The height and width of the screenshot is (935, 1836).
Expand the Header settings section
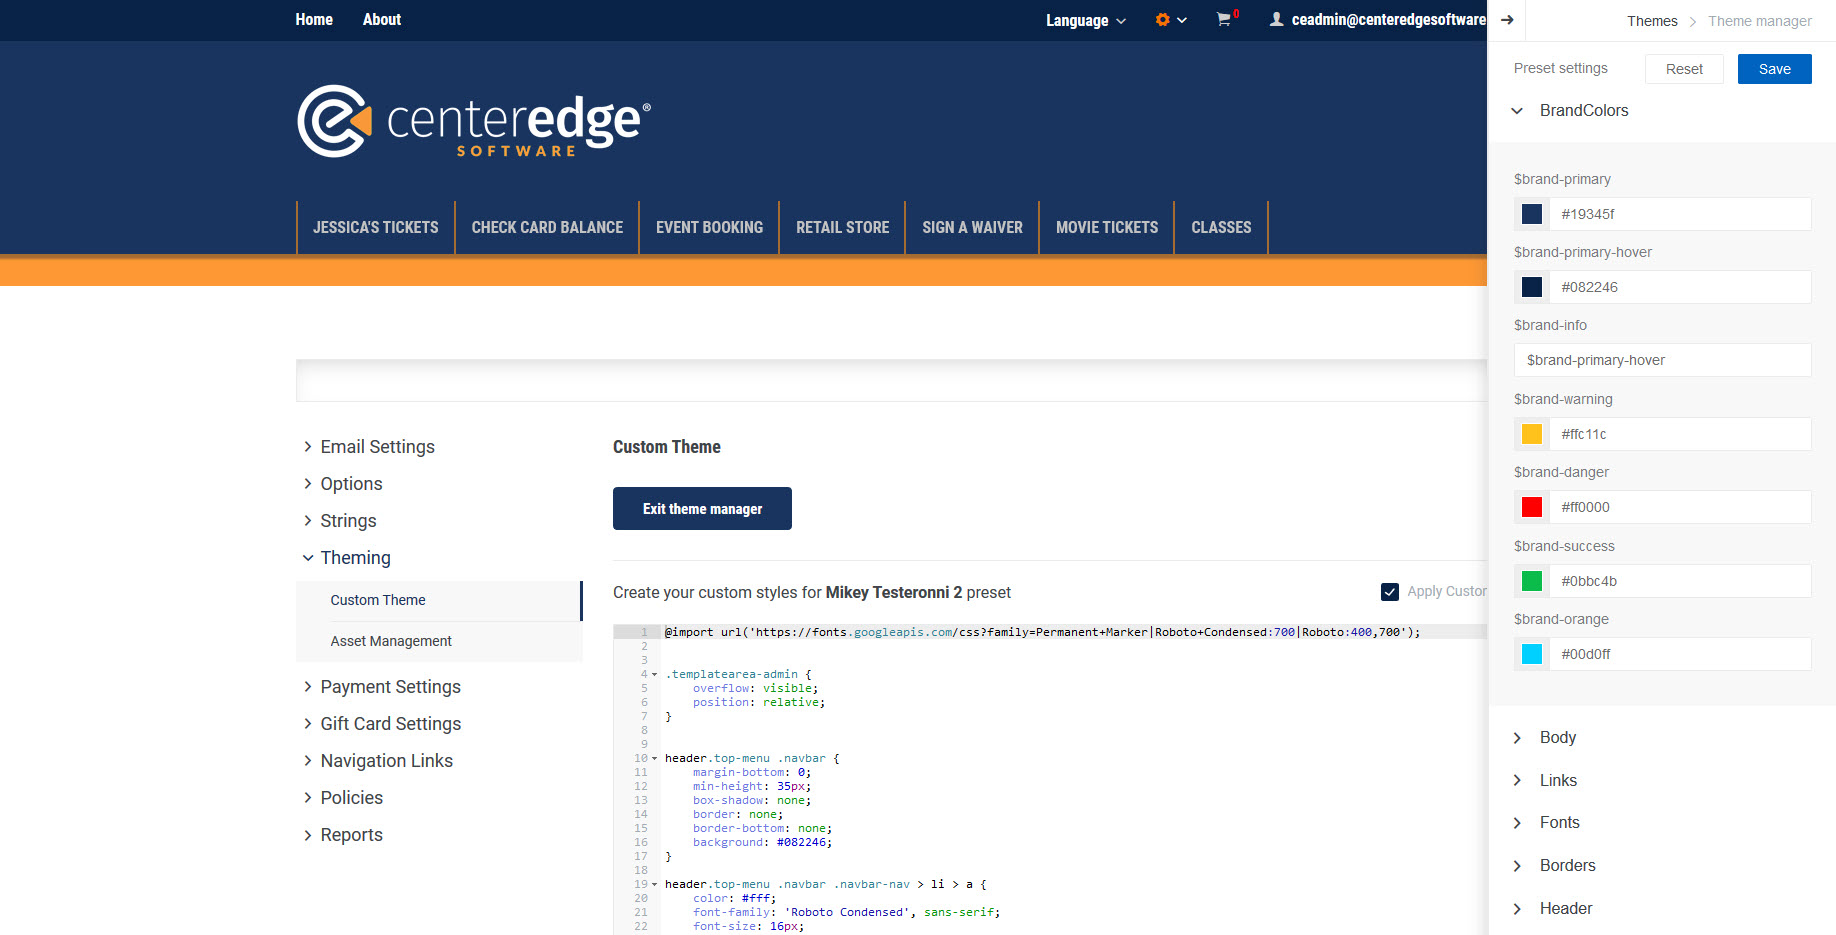click(x=1553, y=909)
